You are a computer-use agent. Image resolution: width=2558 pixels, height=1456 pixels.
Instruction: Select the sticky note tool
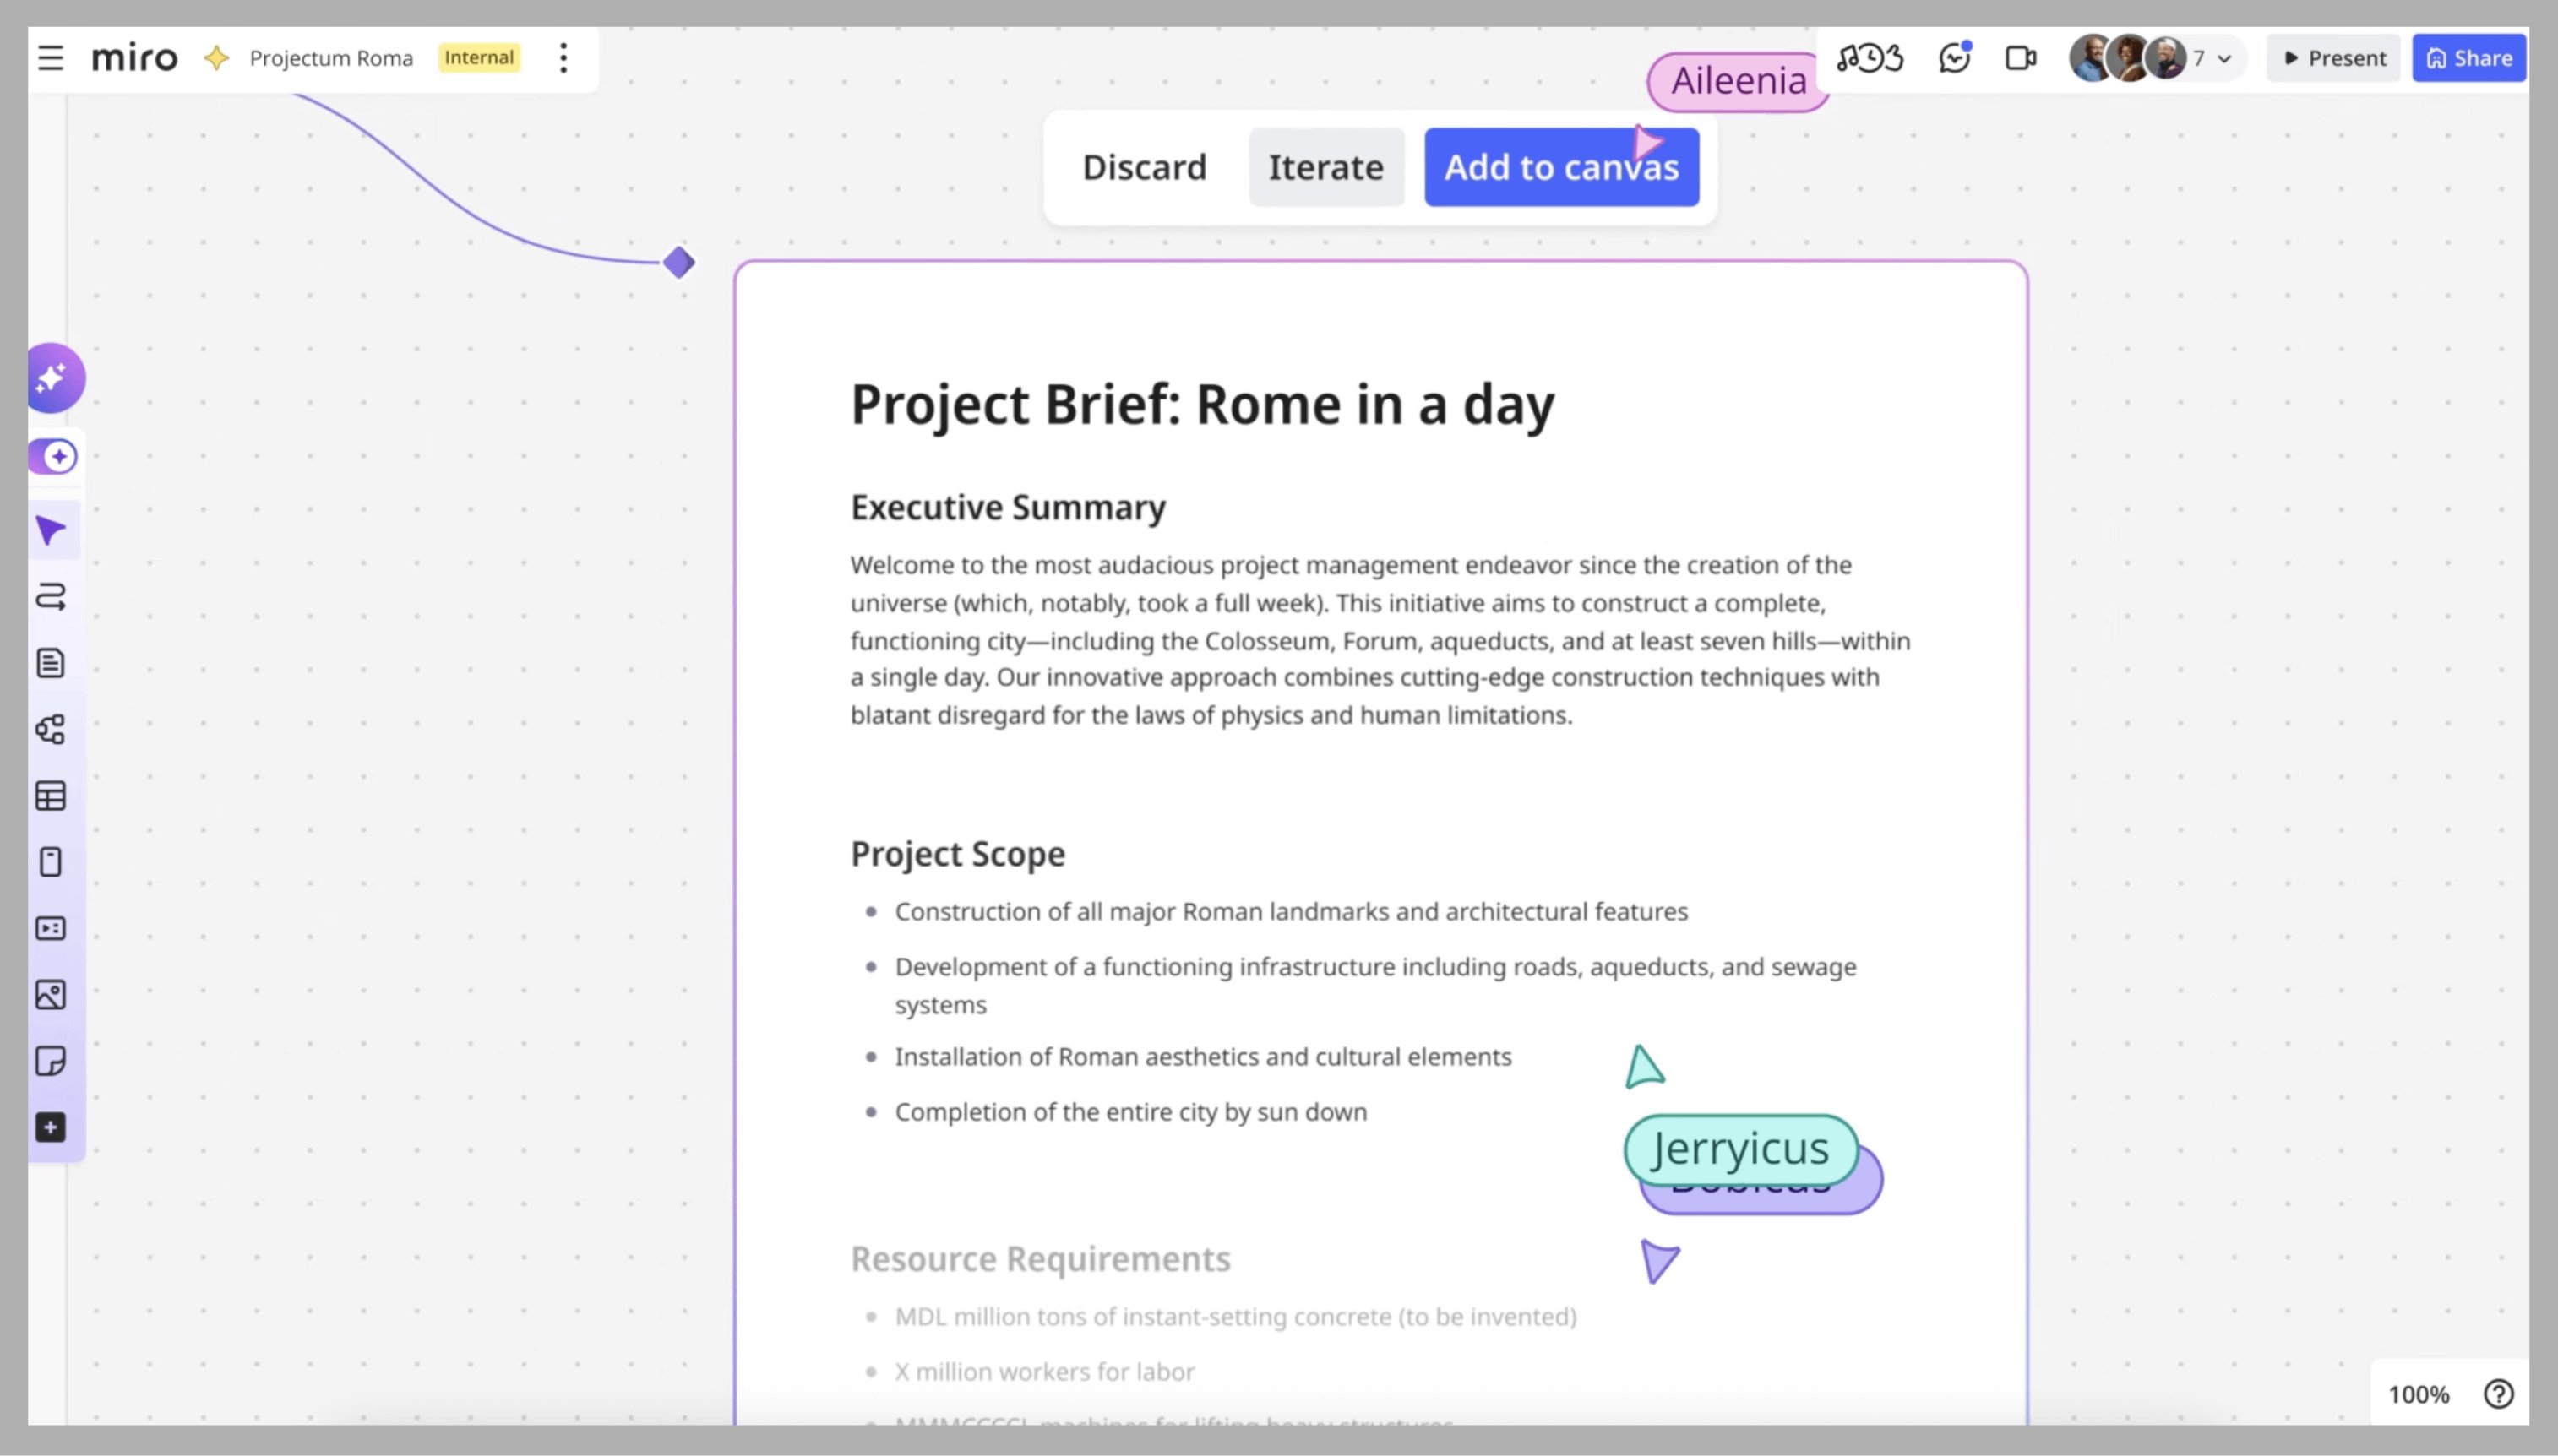point(51,1061)
